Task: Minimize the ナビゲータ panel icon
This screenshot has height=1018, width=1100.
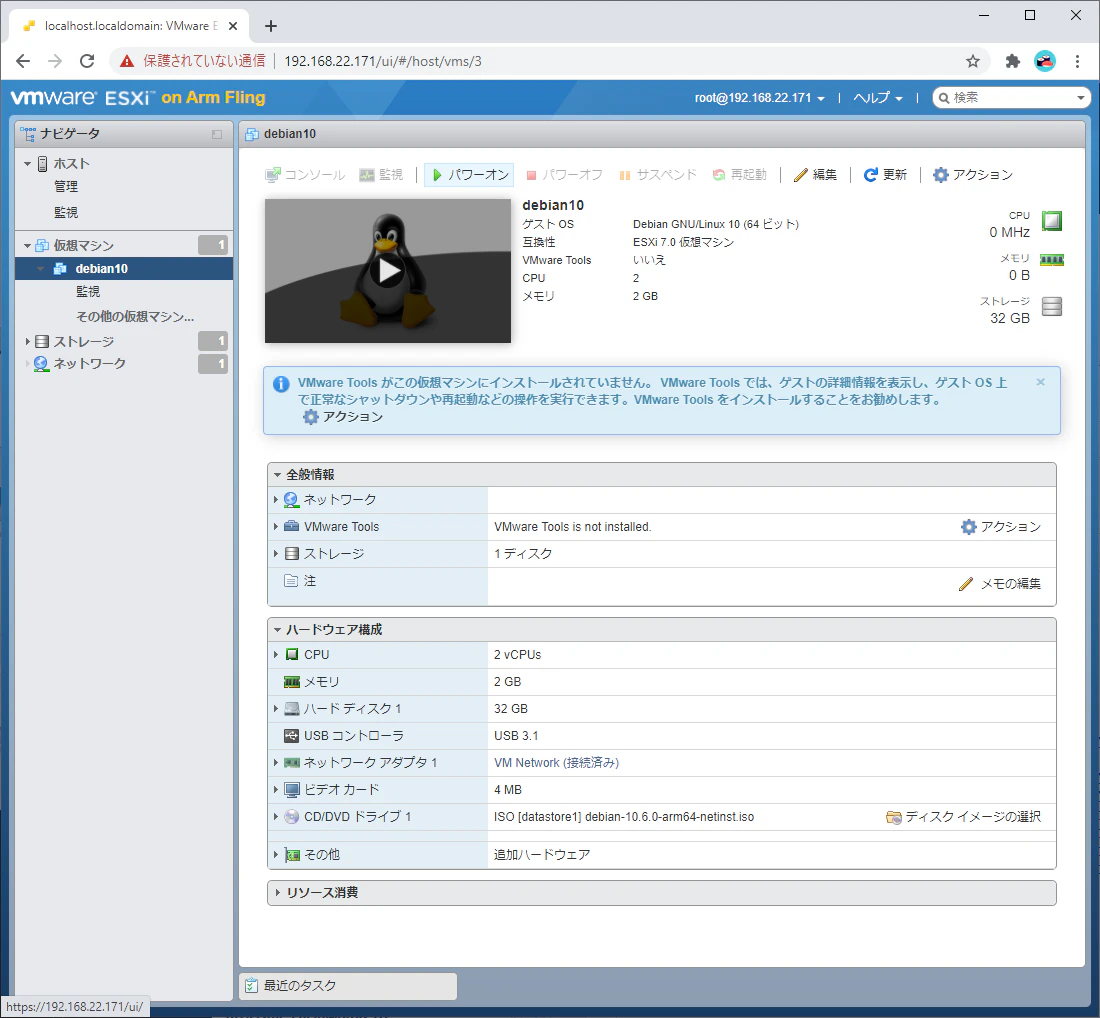Action: click(x=217, y=134)
